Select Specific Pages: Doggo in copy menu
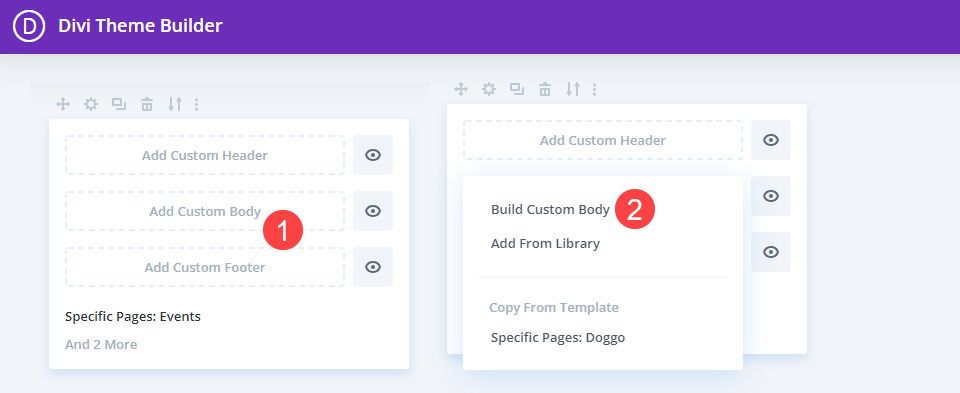 point(558,337)
